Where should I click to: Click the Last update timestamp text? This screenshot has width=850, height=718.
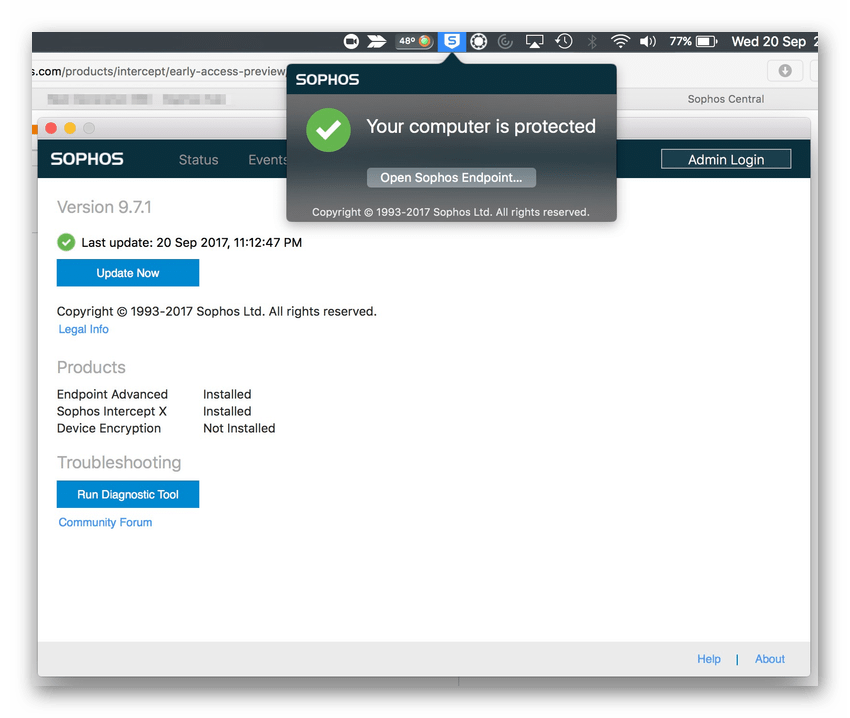point(191,242)
